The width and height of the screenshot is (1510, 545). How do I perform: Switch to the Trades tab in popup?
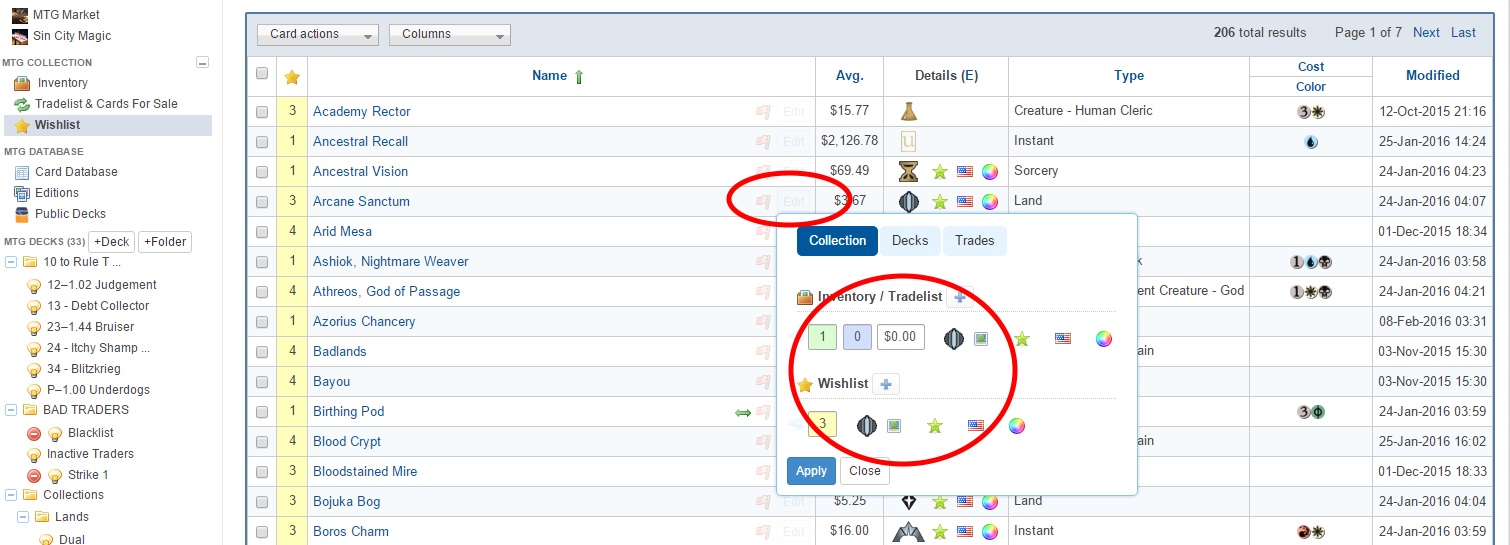[x=974, y=240]
